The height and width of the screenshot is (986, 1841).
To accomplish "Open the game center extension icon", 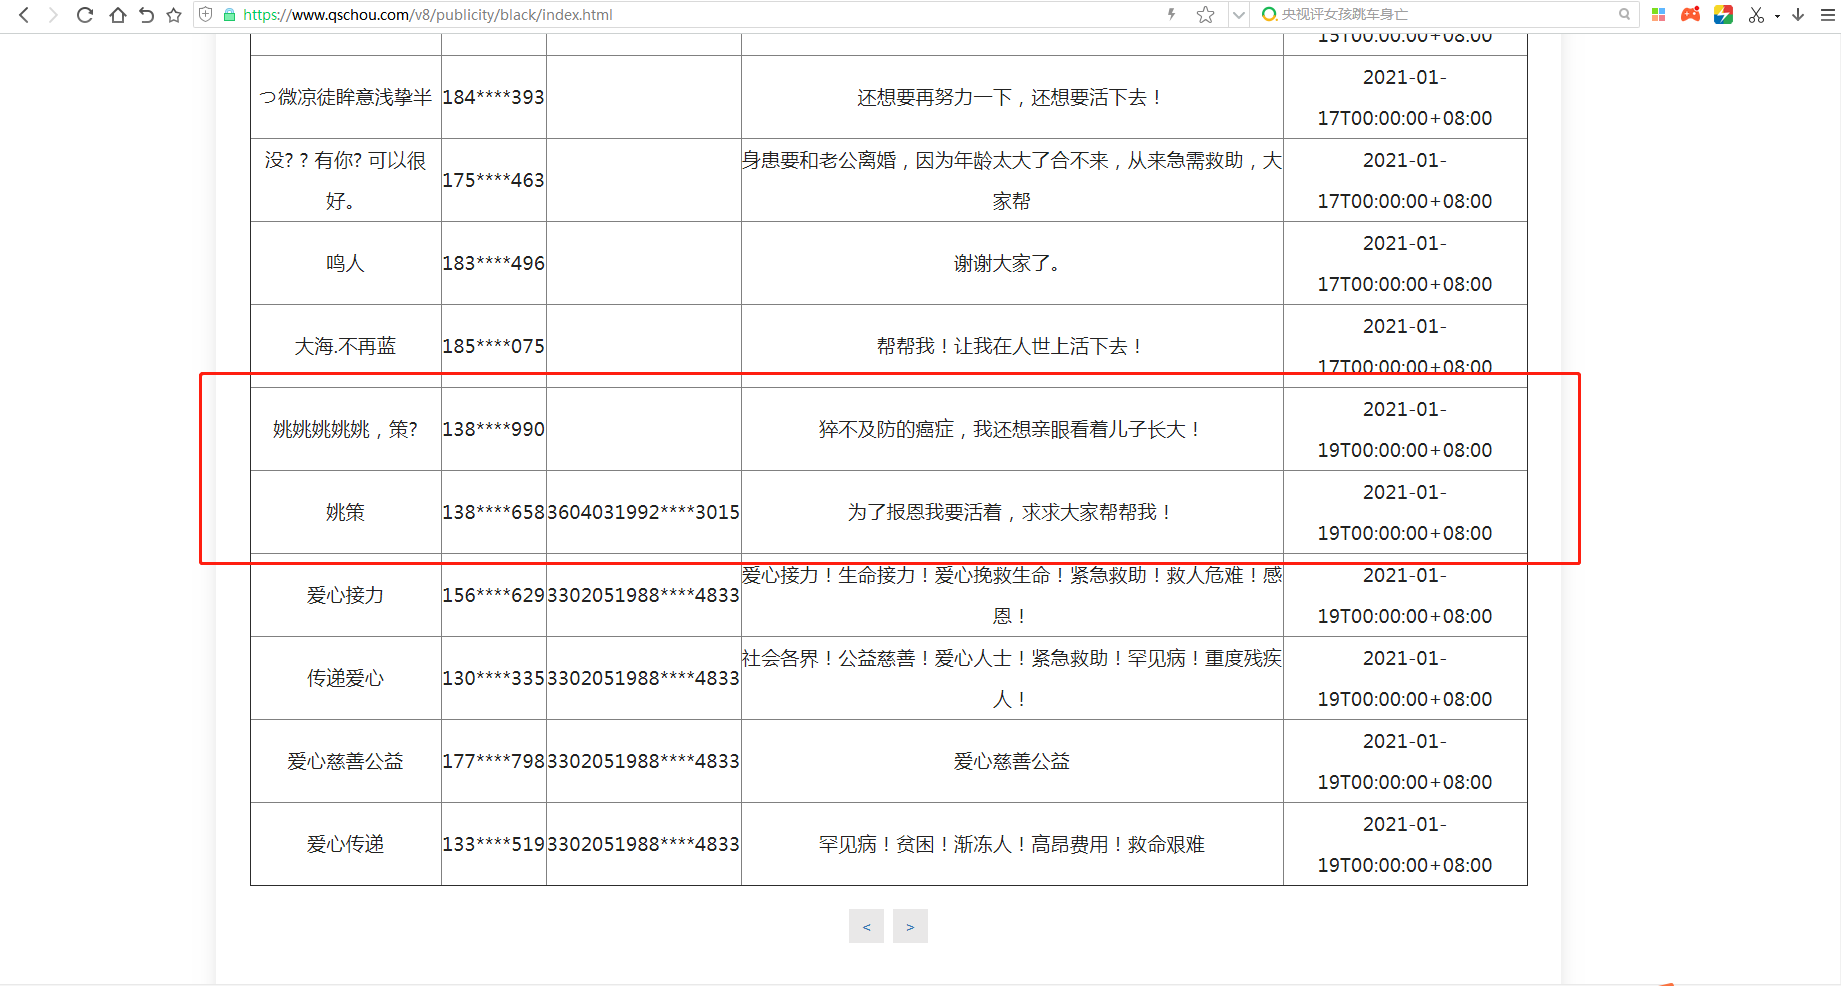I will (1690, 15).
